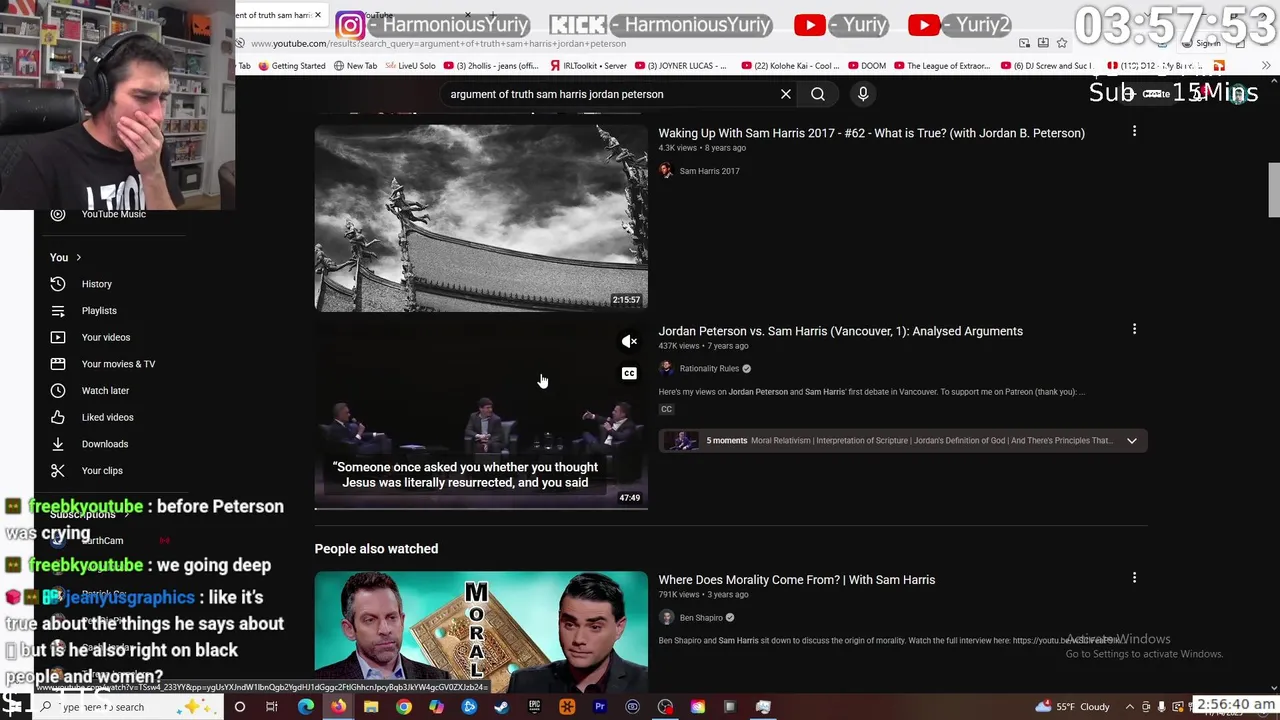Show hidden system tray icons

tap(1130, 707)
